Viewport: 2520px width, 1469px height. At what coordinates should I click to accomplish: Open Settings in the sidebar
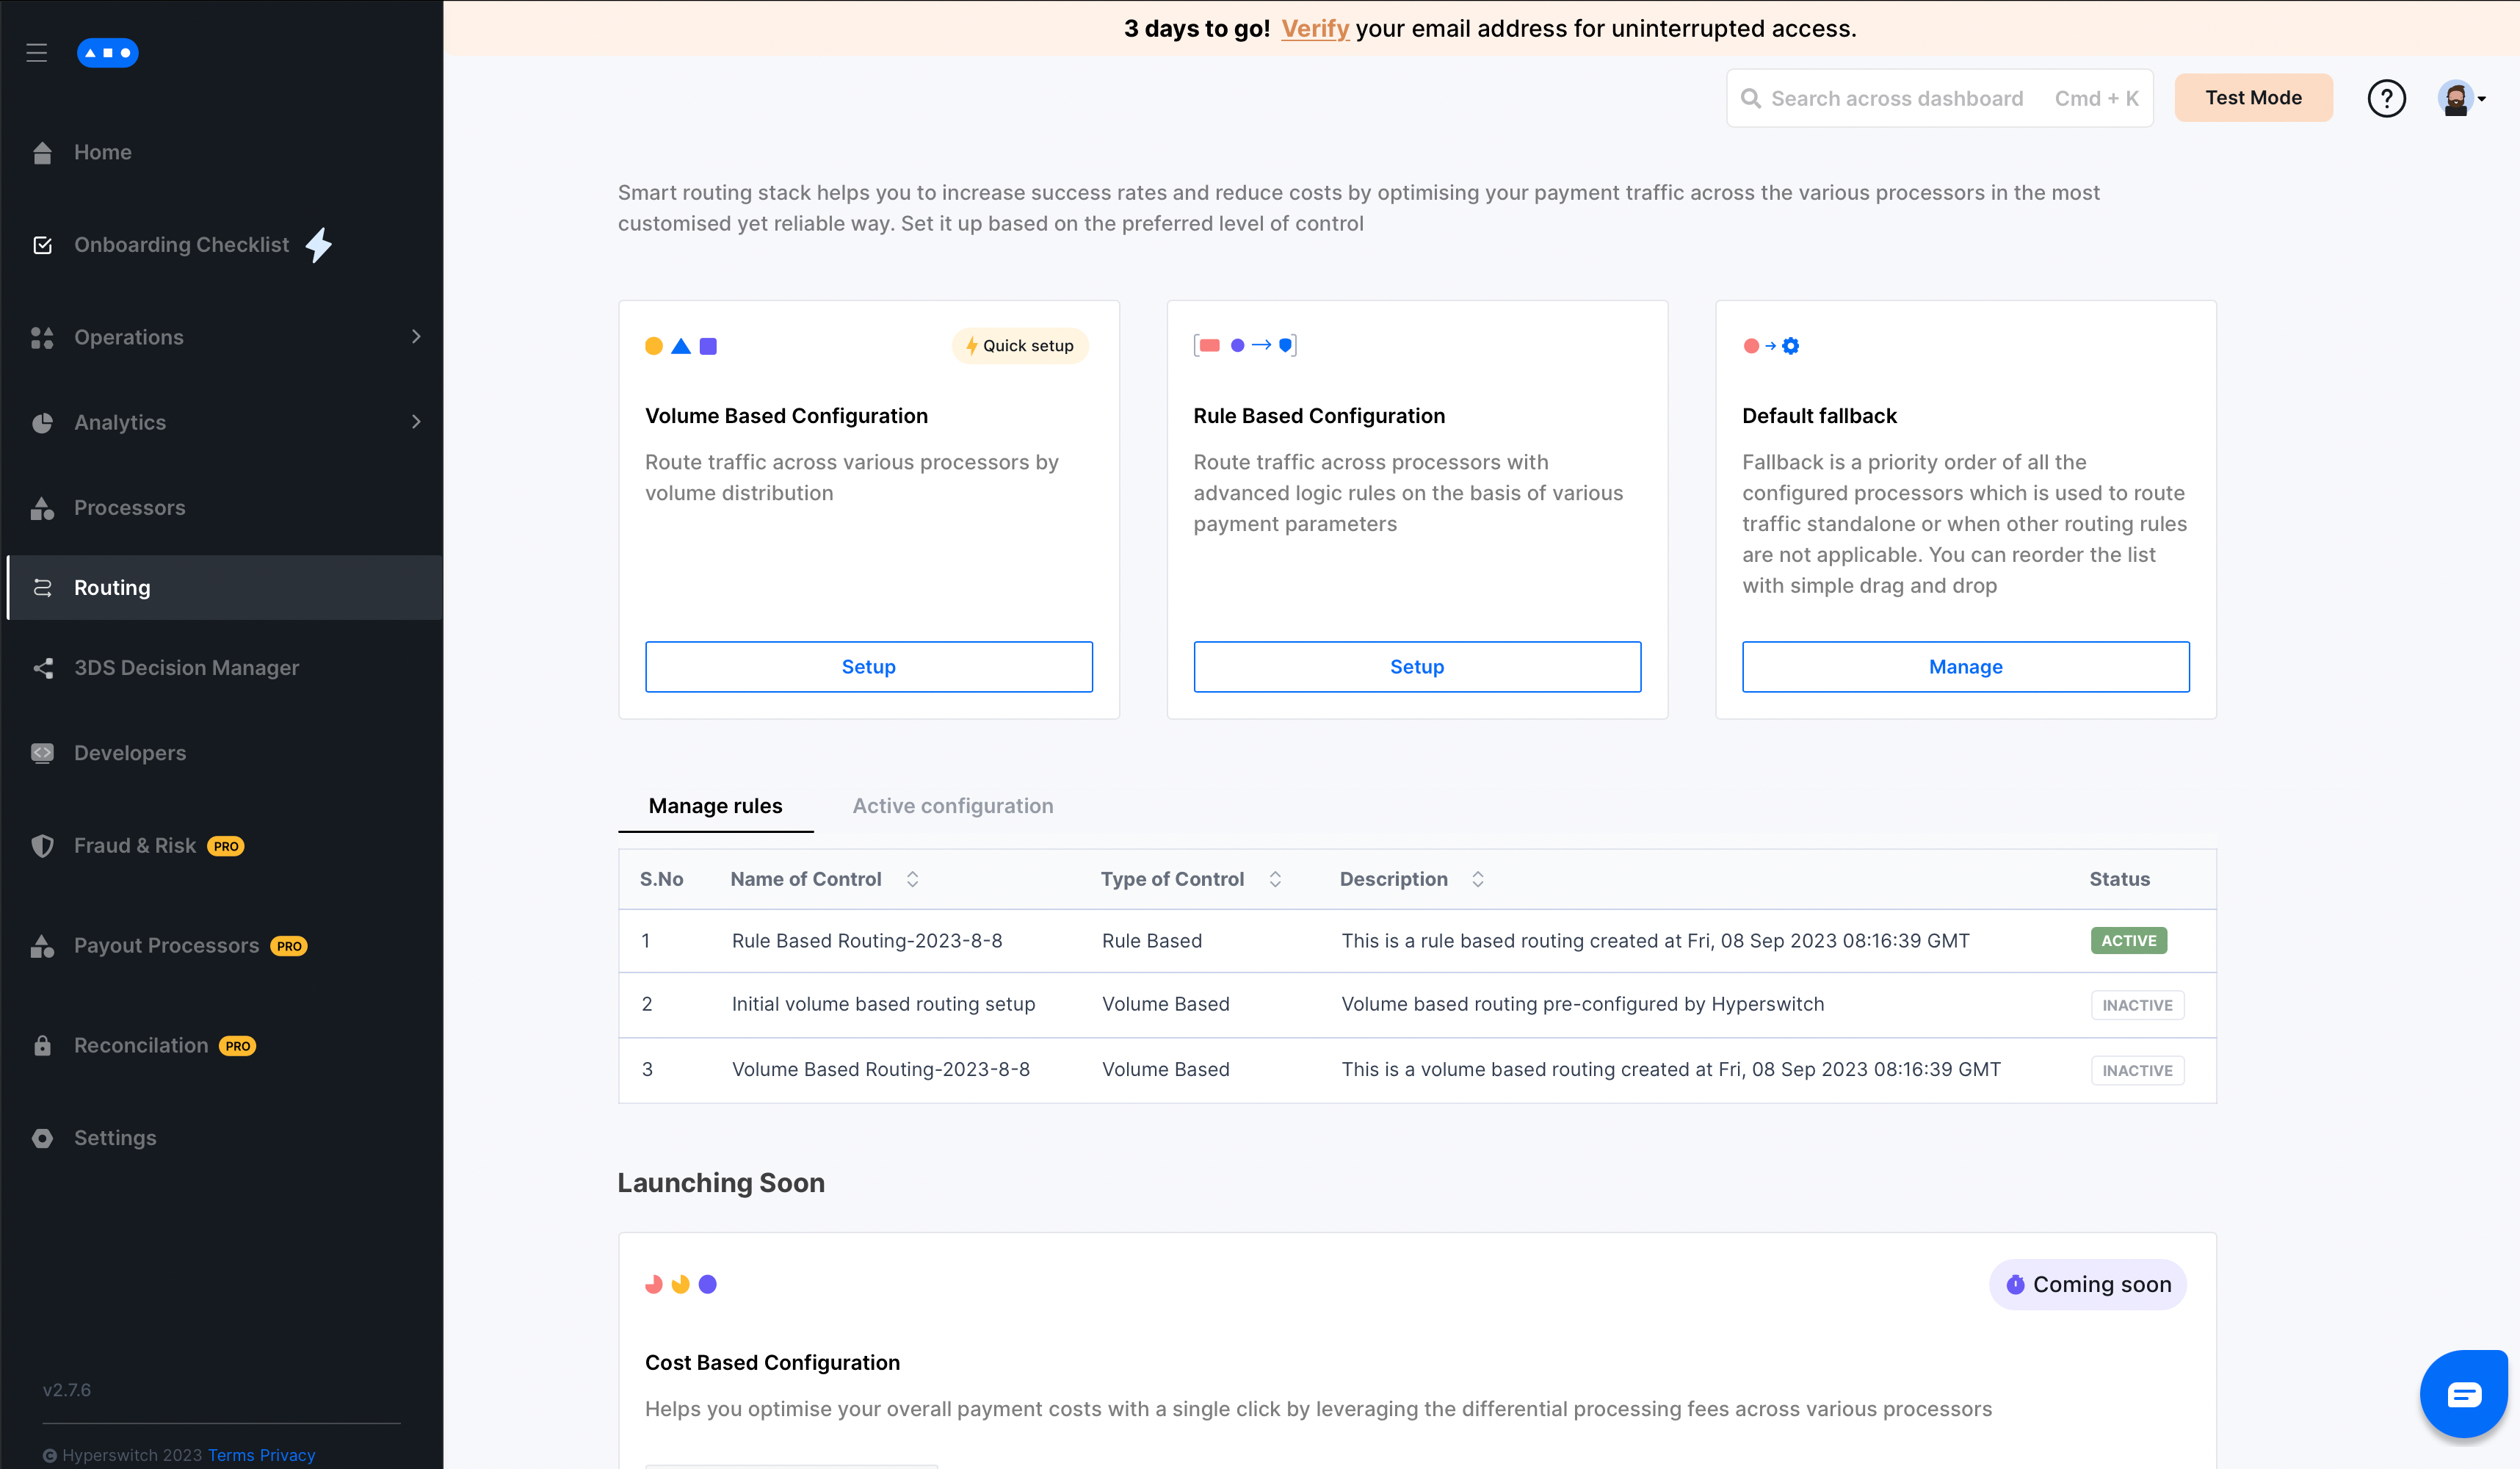[x=115, y=1138]
